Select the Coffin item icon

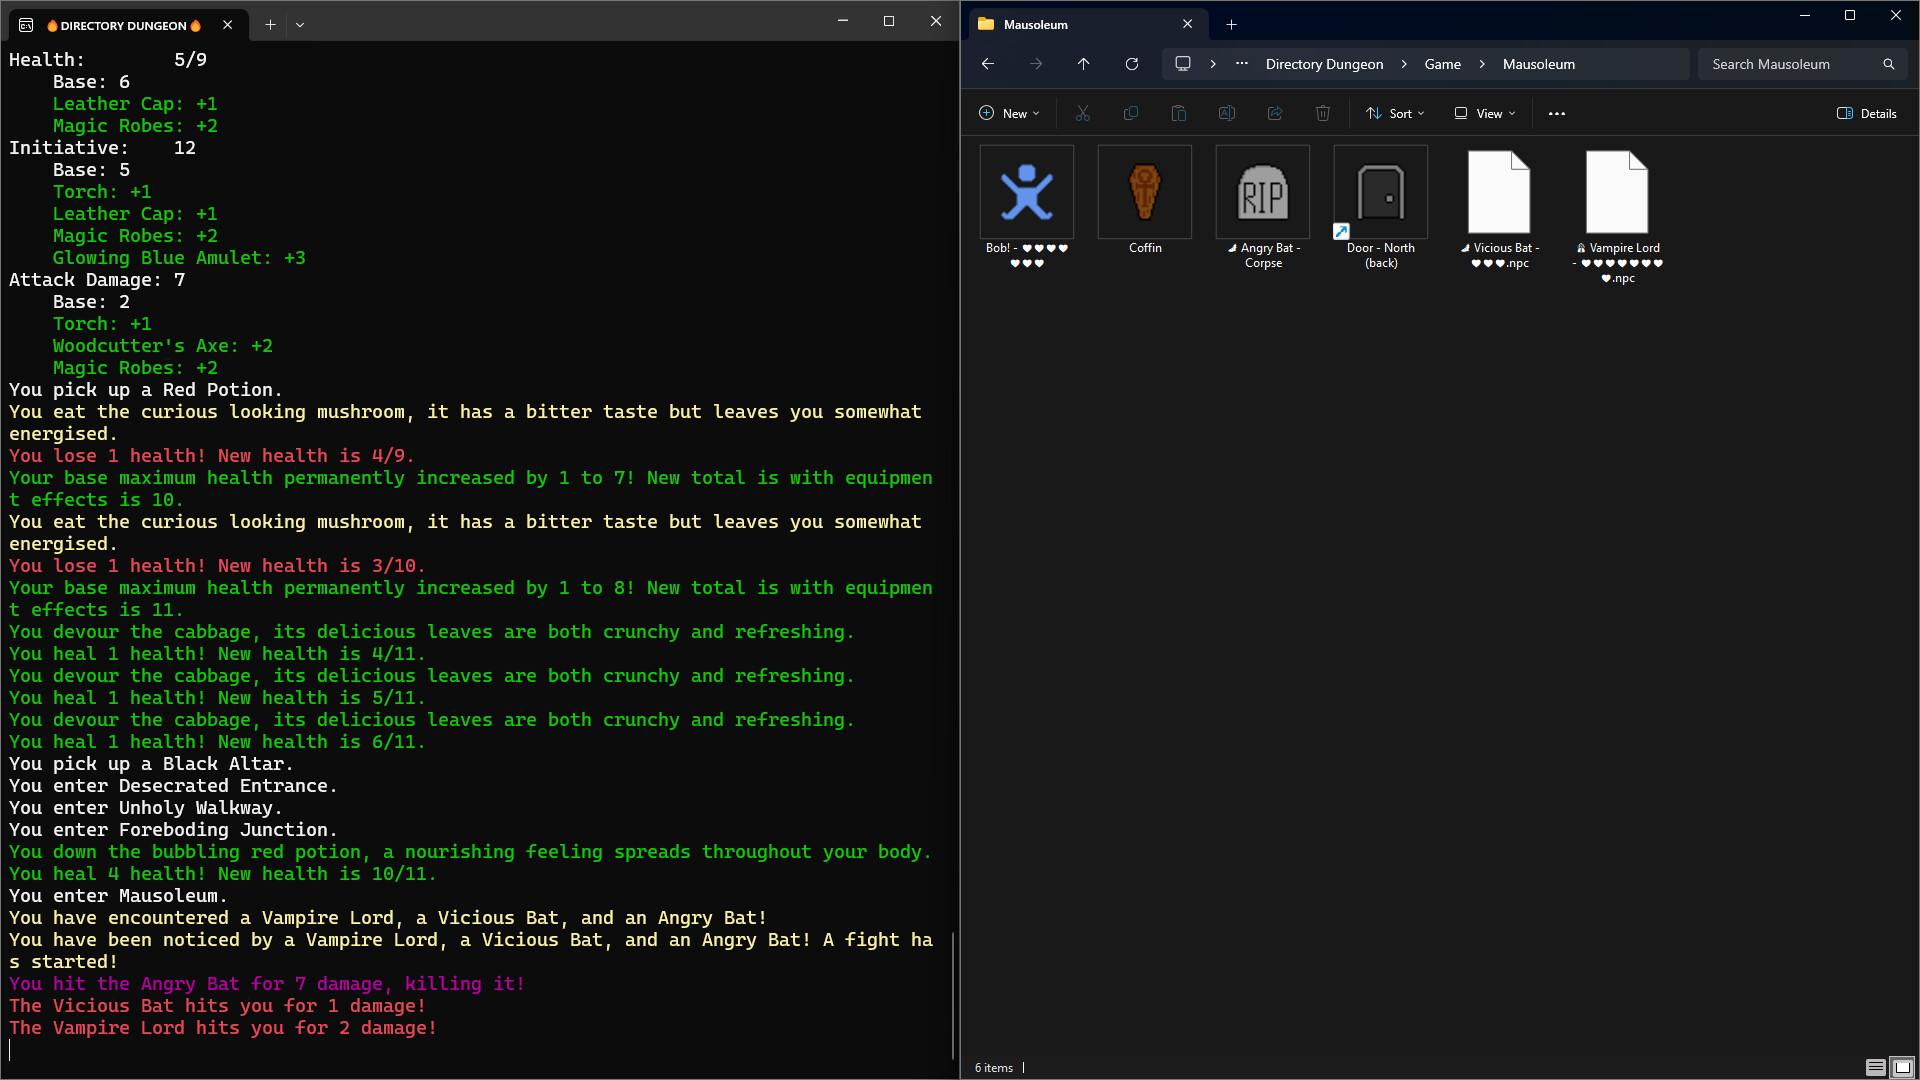(1143, 192)
